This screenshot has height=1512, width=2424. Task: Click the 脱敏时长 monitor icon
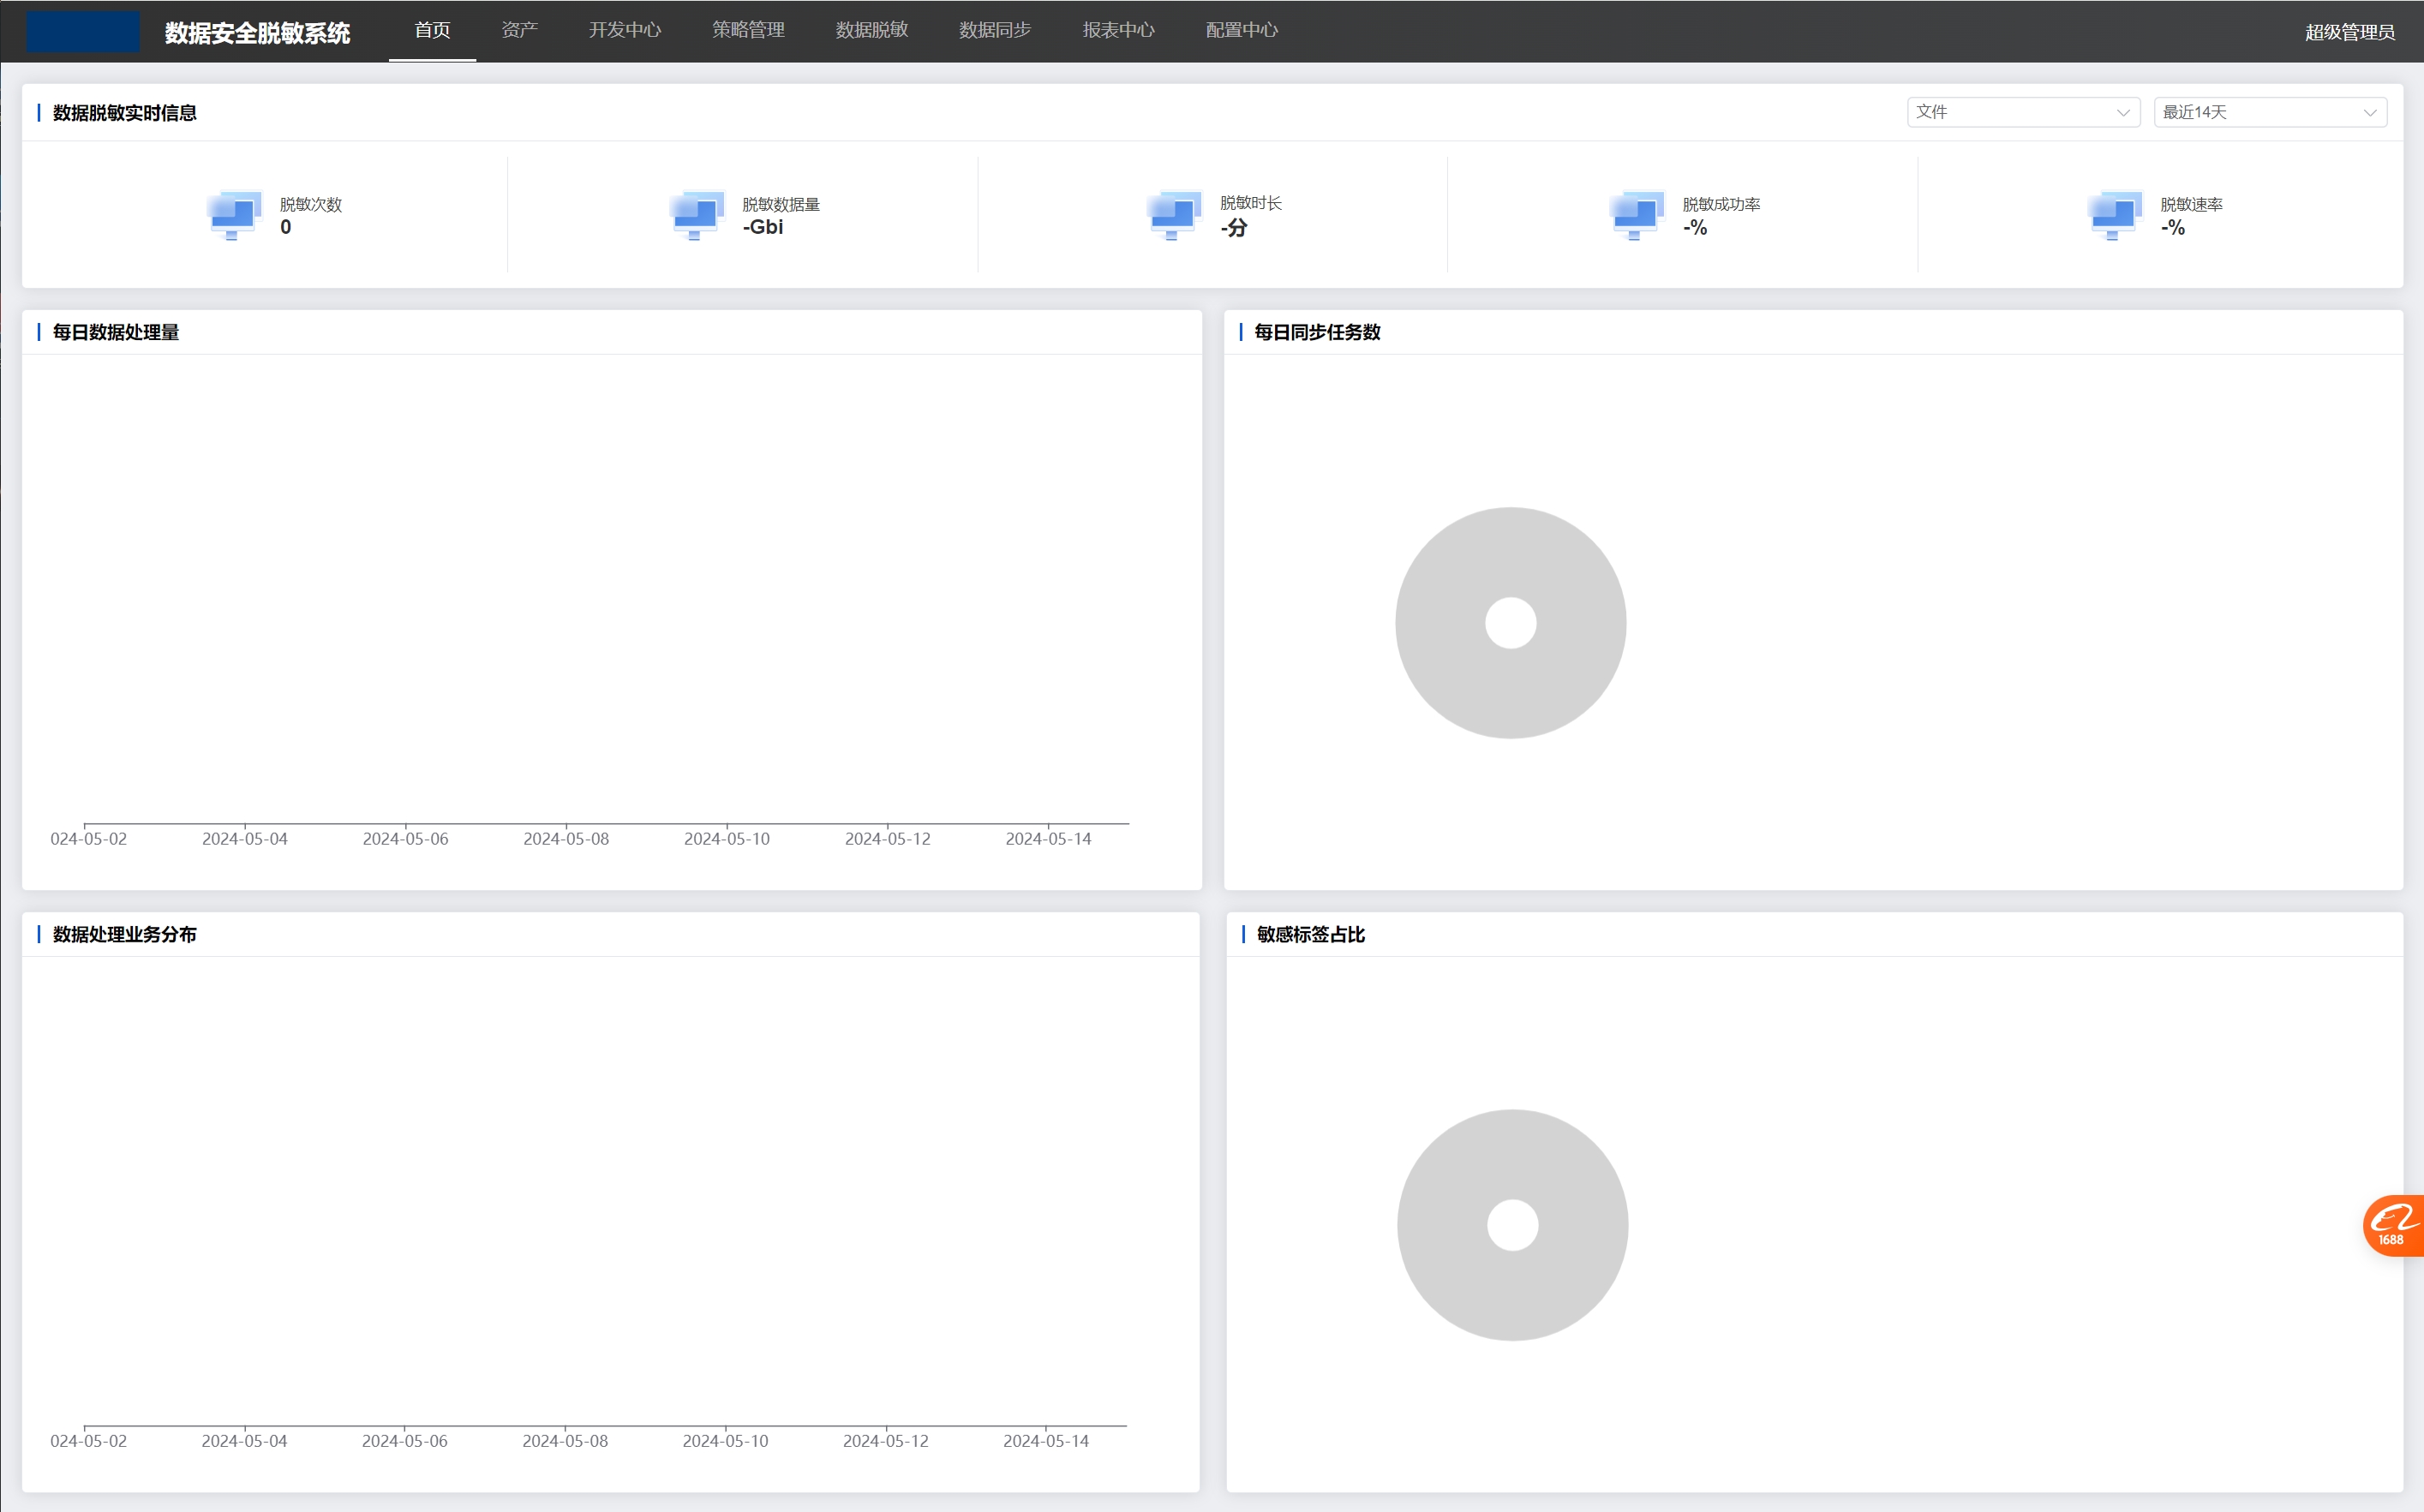point(1174,215)
